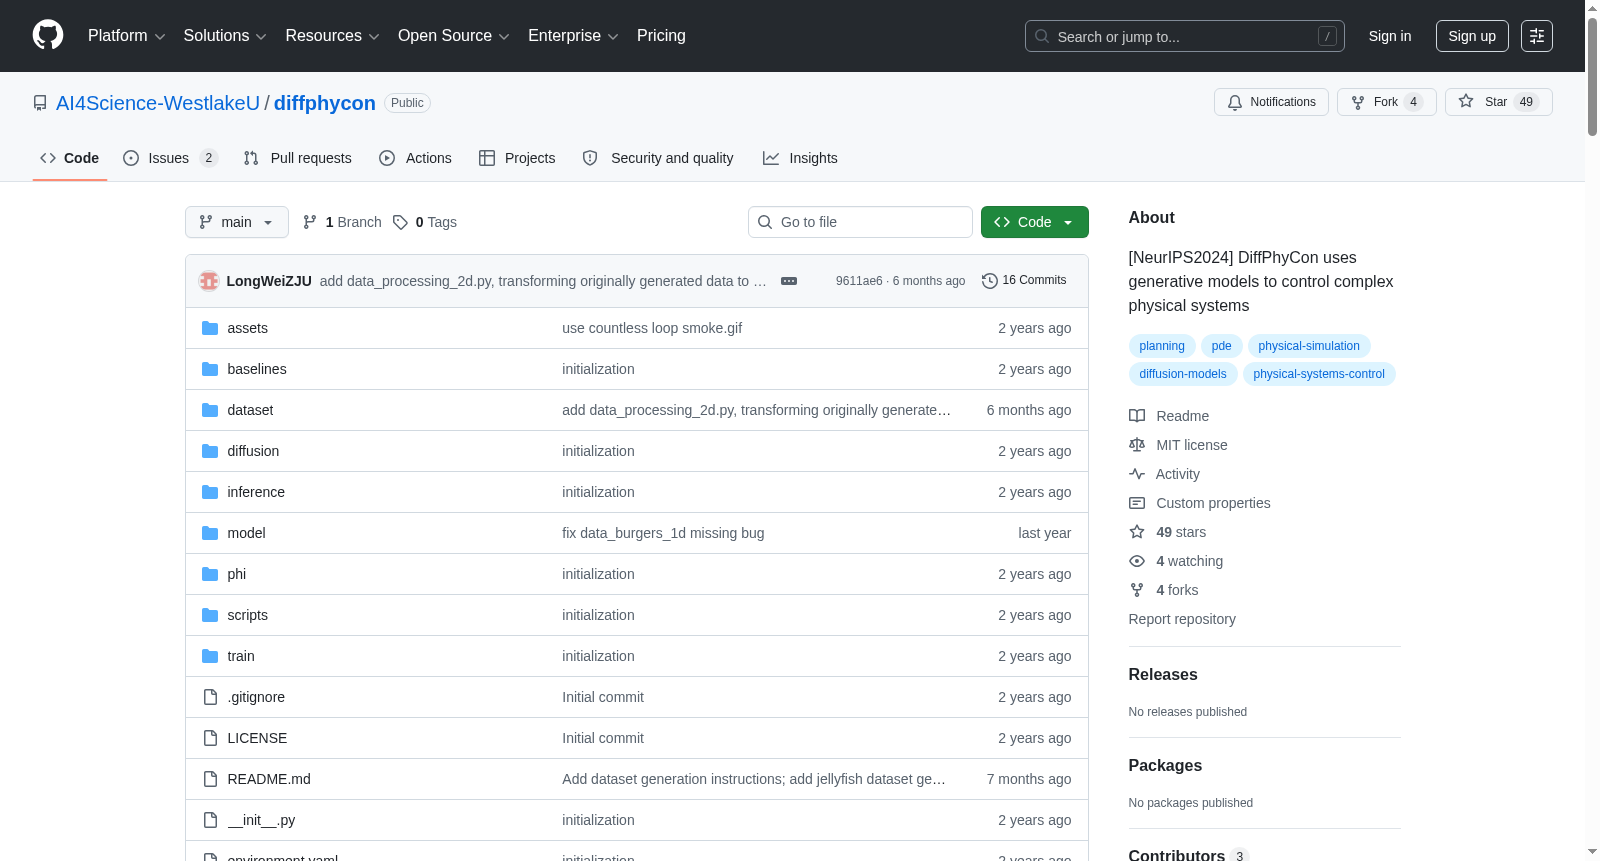The height and width of the screenshot is (861, 1600).
Task: Open the AI4Science-WestlakeU organization link
Action: [158, 103]
